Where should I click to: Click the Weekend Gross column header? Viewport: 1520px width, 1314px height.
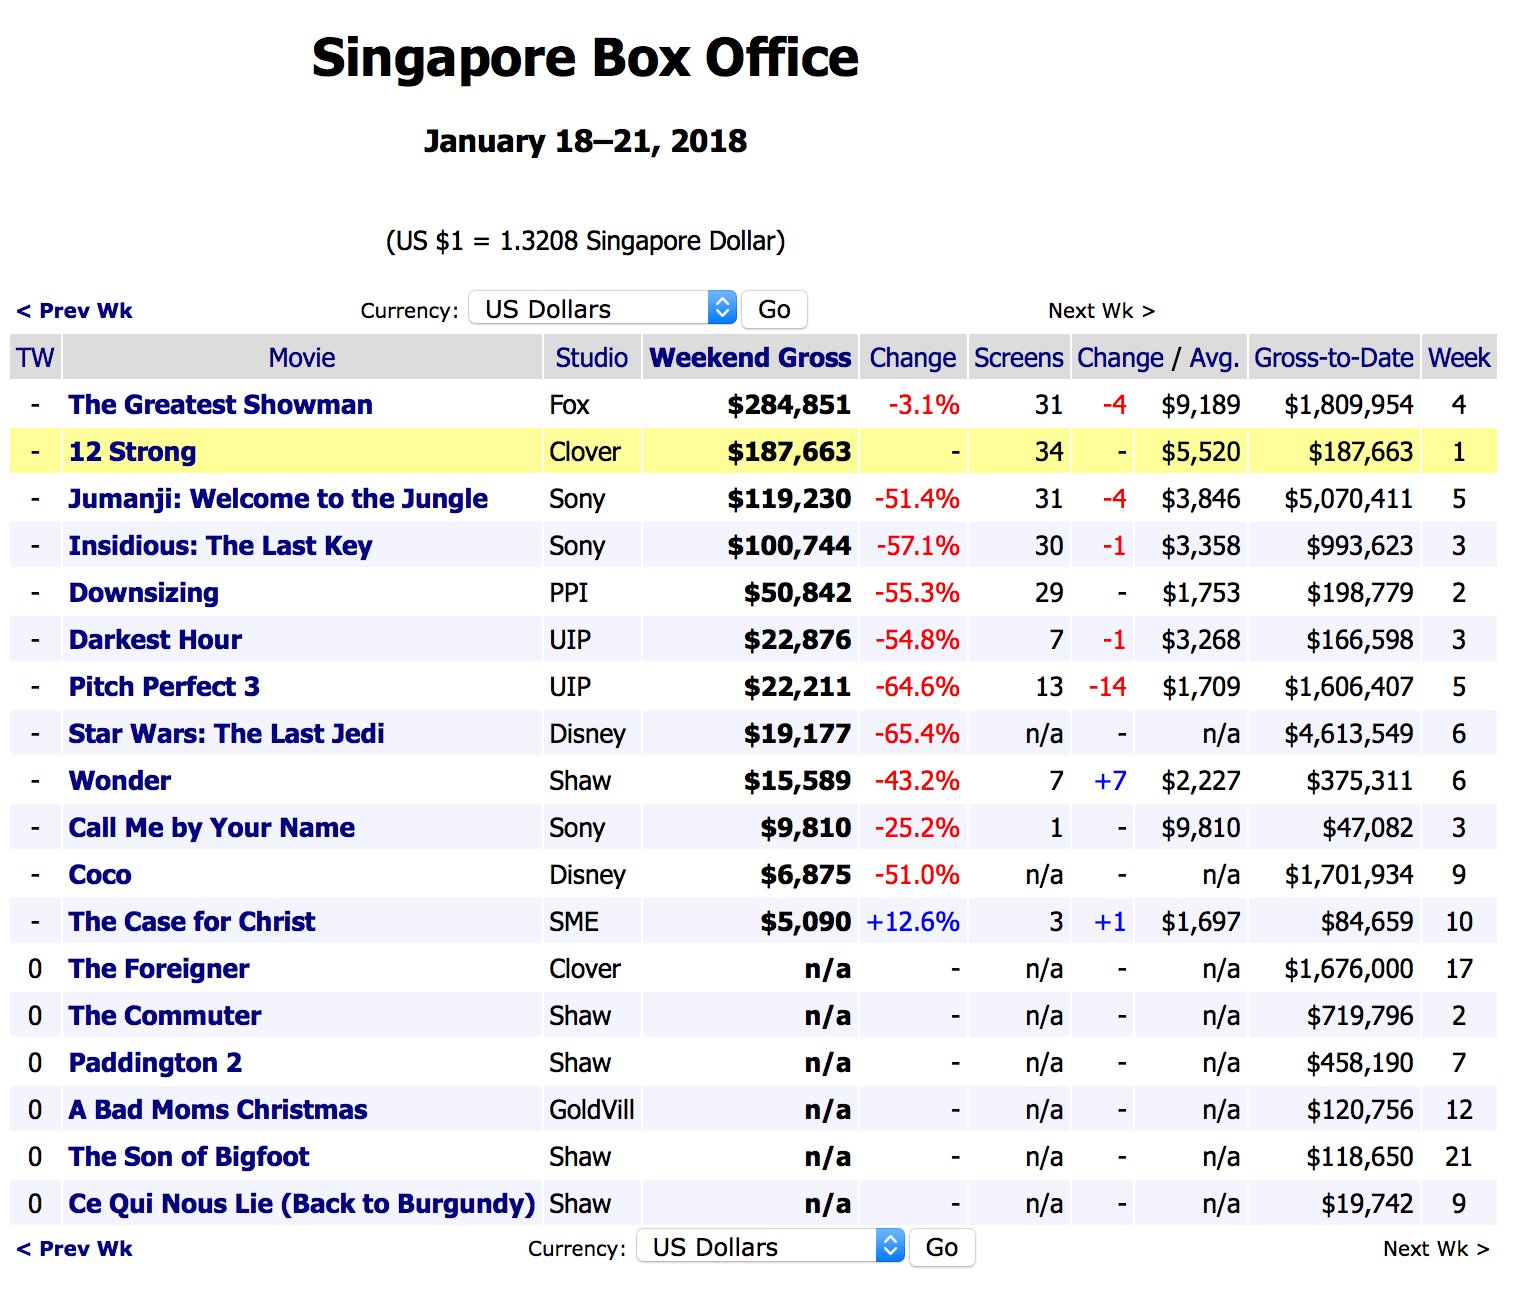point(749,357)
